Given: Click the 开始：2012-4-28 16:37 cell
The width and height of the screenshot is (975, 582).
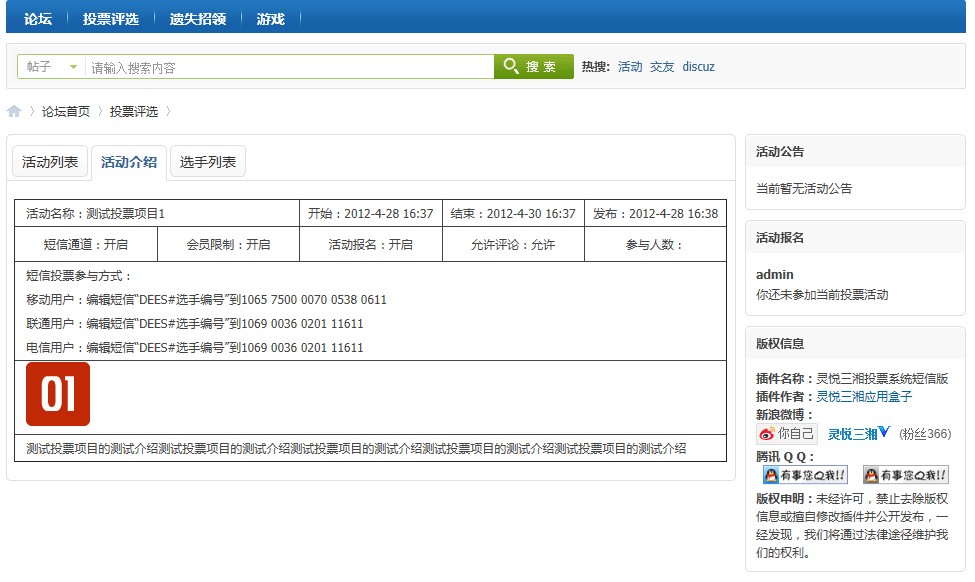Looking at the screenshot, I should click(371, 213).
